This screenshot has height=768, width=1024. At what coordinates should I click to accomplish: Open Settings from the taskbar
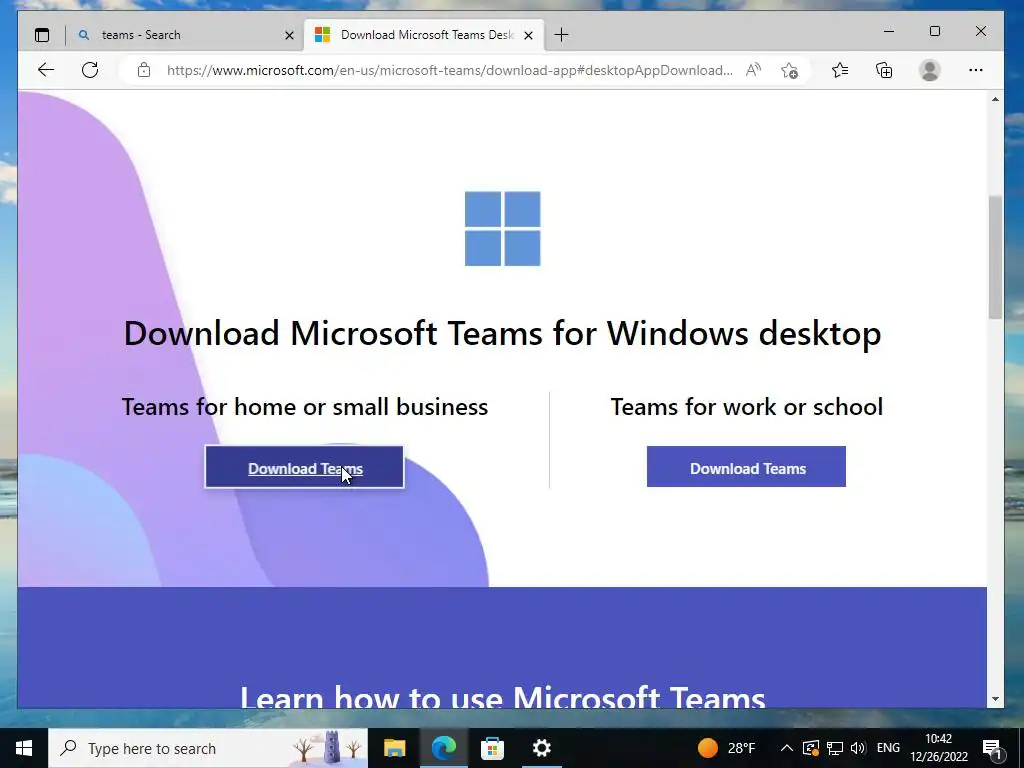click(x=541, y=748)
